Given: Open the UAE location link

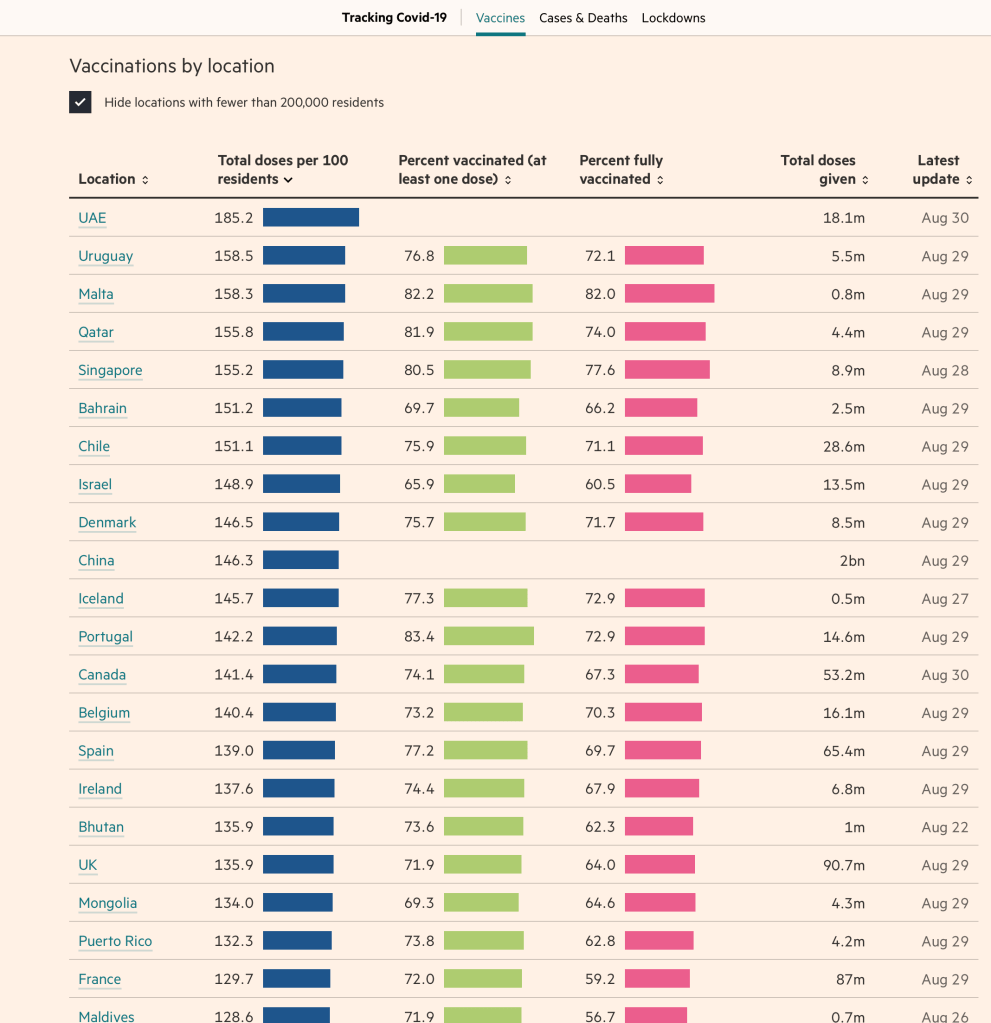Looking at the screenshot, I should coord(92,218).
